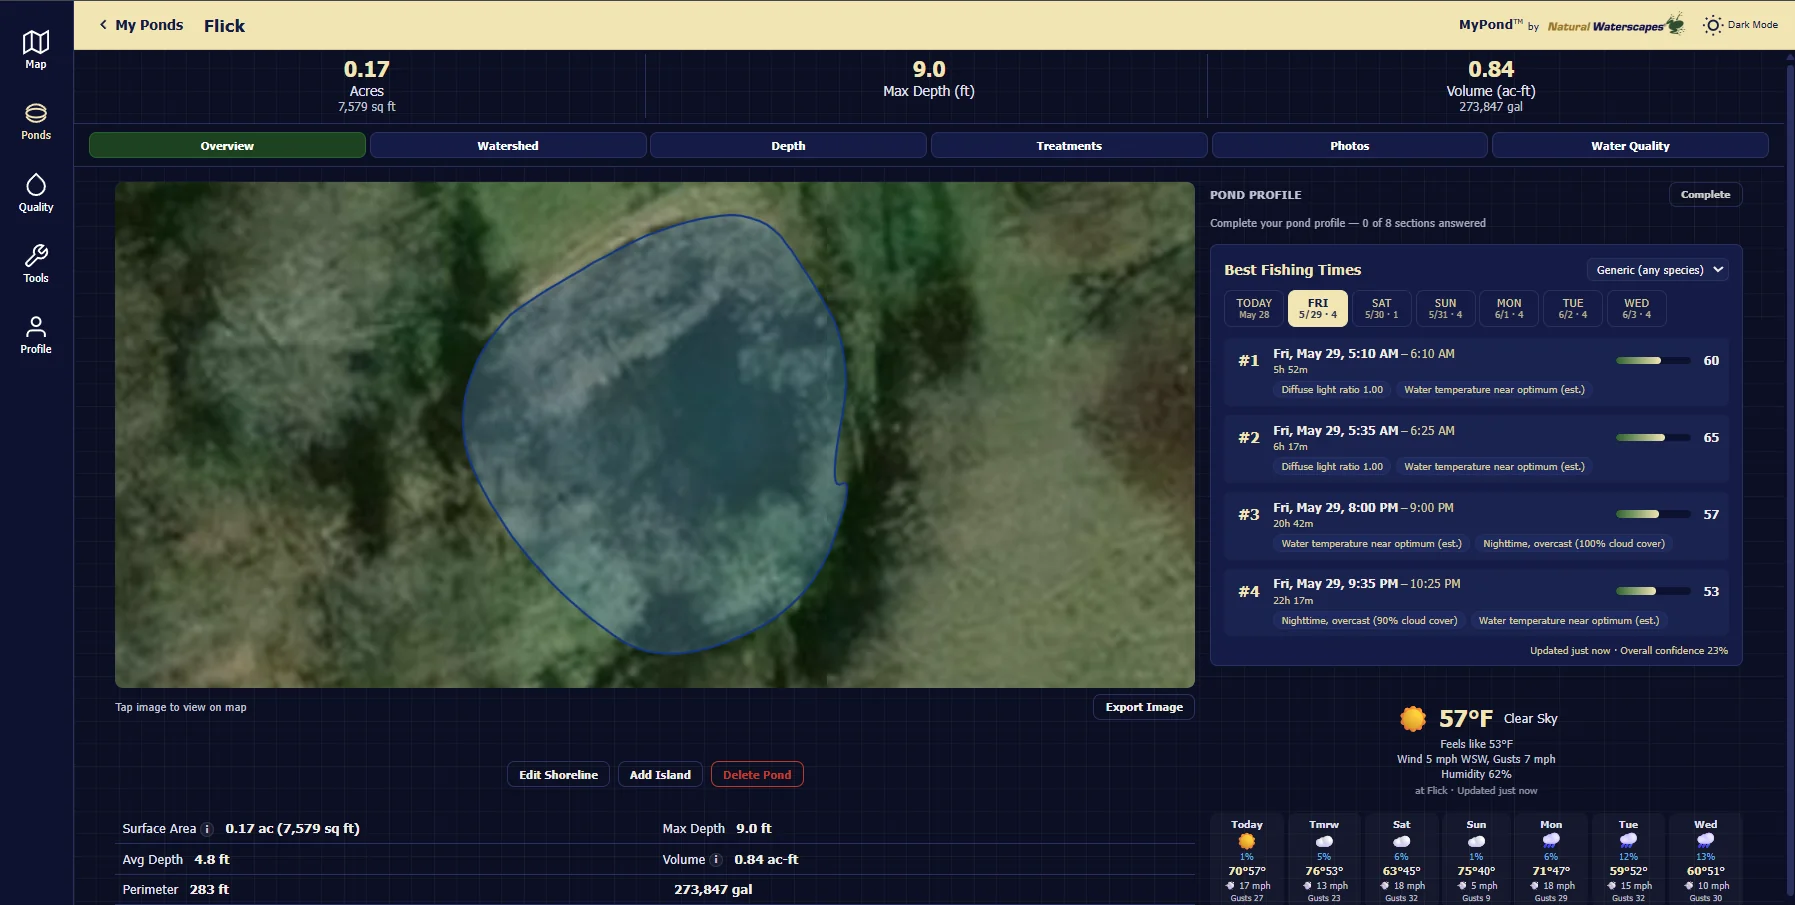Switch to the Depth tab

788,146
